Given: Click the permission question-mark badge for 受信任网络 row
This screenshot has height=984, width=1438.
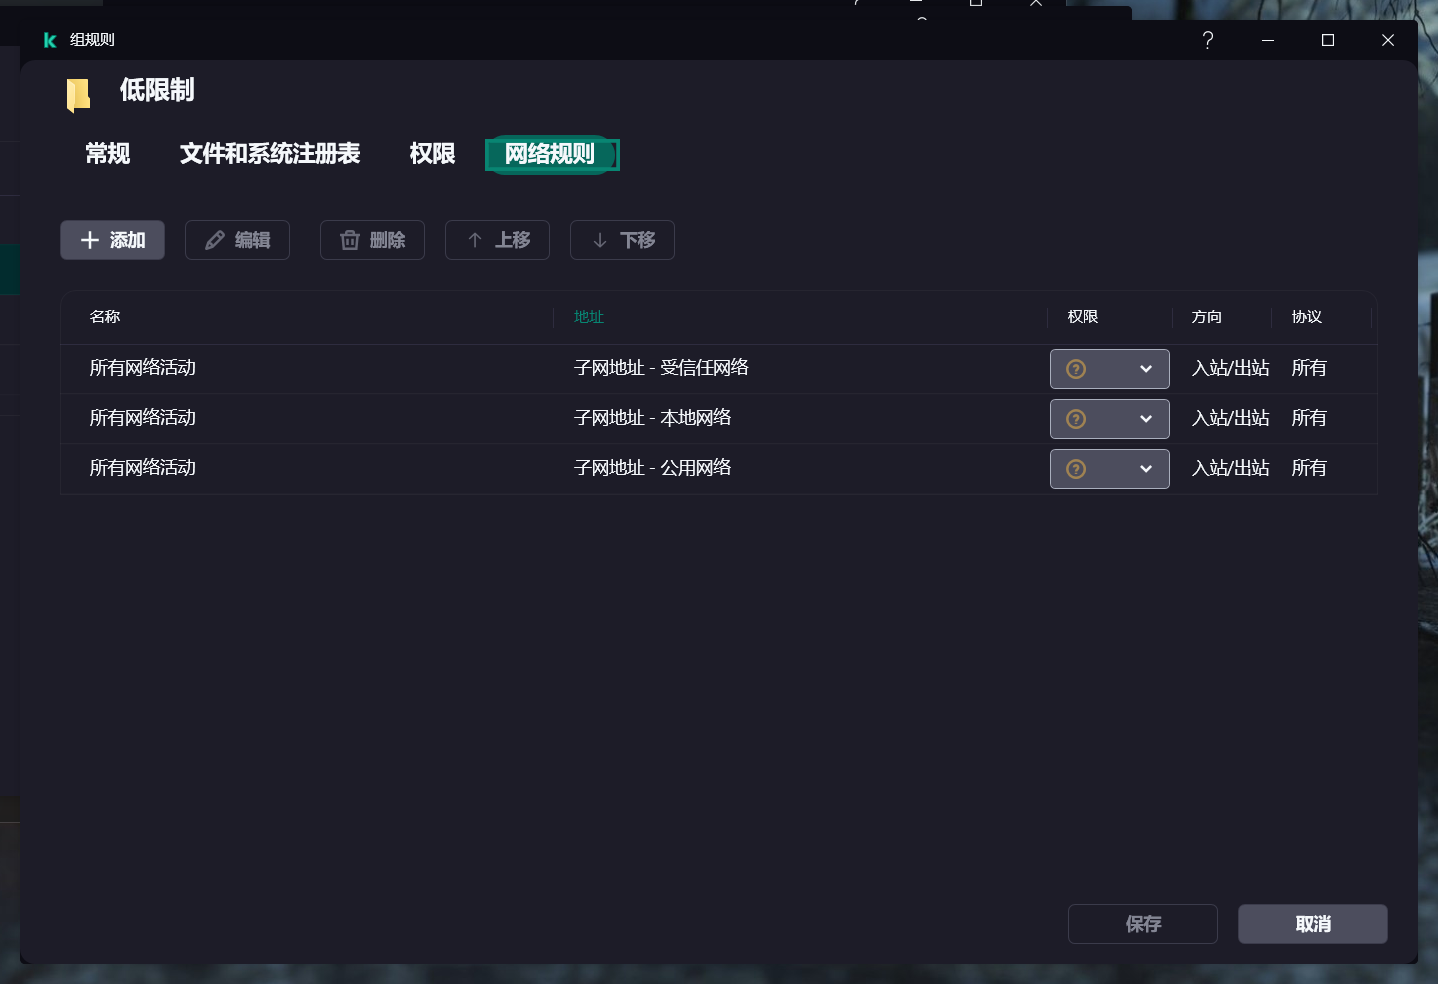Looking at the screenshot, I should point(1075,369).
